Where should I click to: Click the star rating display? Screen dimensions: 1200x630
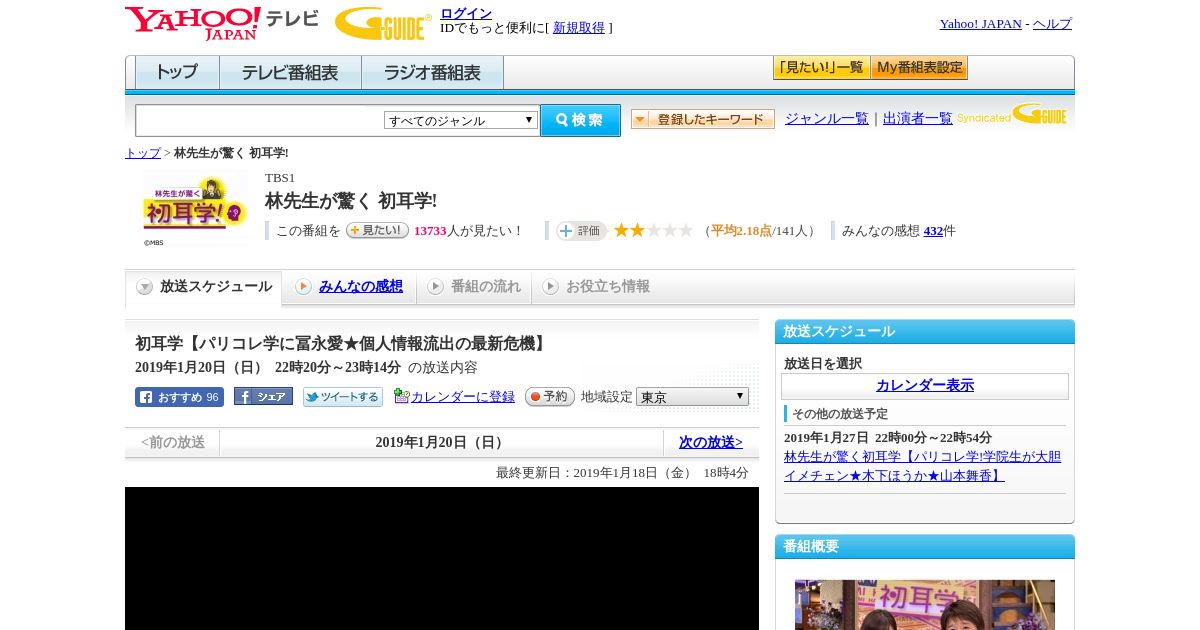pos(653,230)
